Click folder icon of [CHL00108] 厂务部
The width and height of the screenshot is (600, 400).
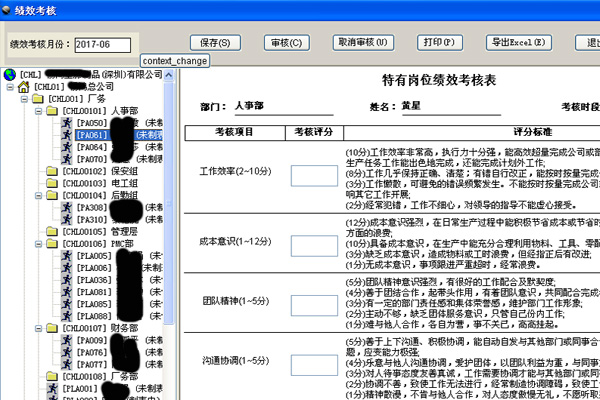tap(52, 376)
